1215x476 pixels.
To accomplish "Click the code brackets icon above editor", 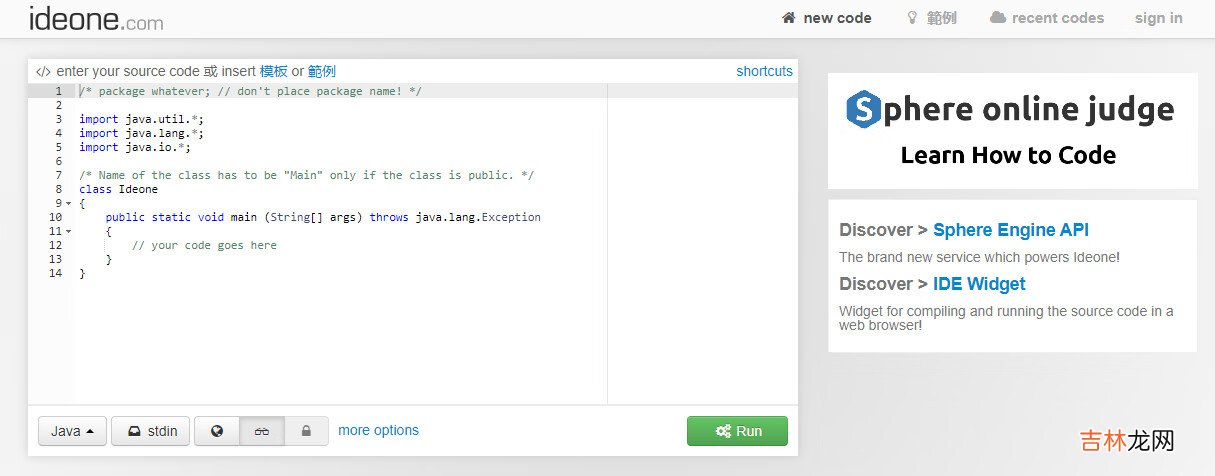I will click(x=43, y=72).
